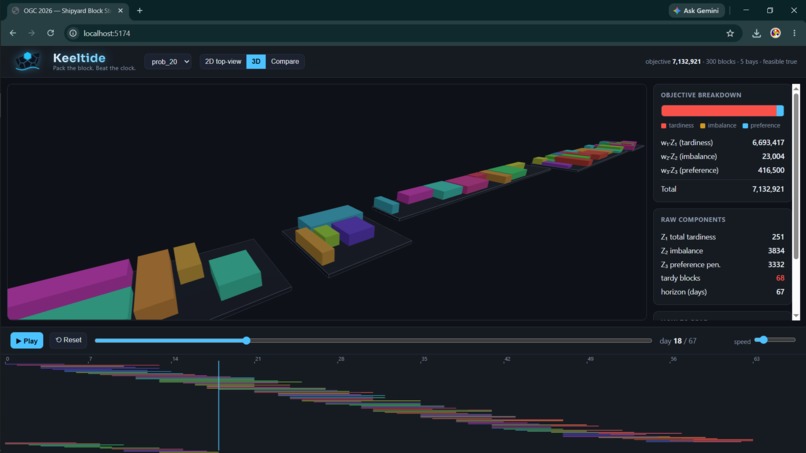
Task: Close the OGC 2026 browser tab
Action: 121,10
